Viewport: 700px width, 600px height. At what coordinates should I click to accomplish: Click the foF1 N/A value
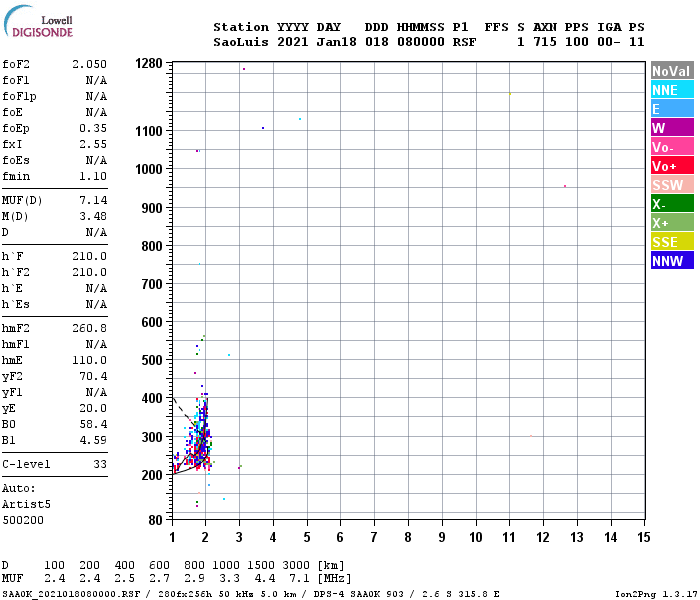96,80
